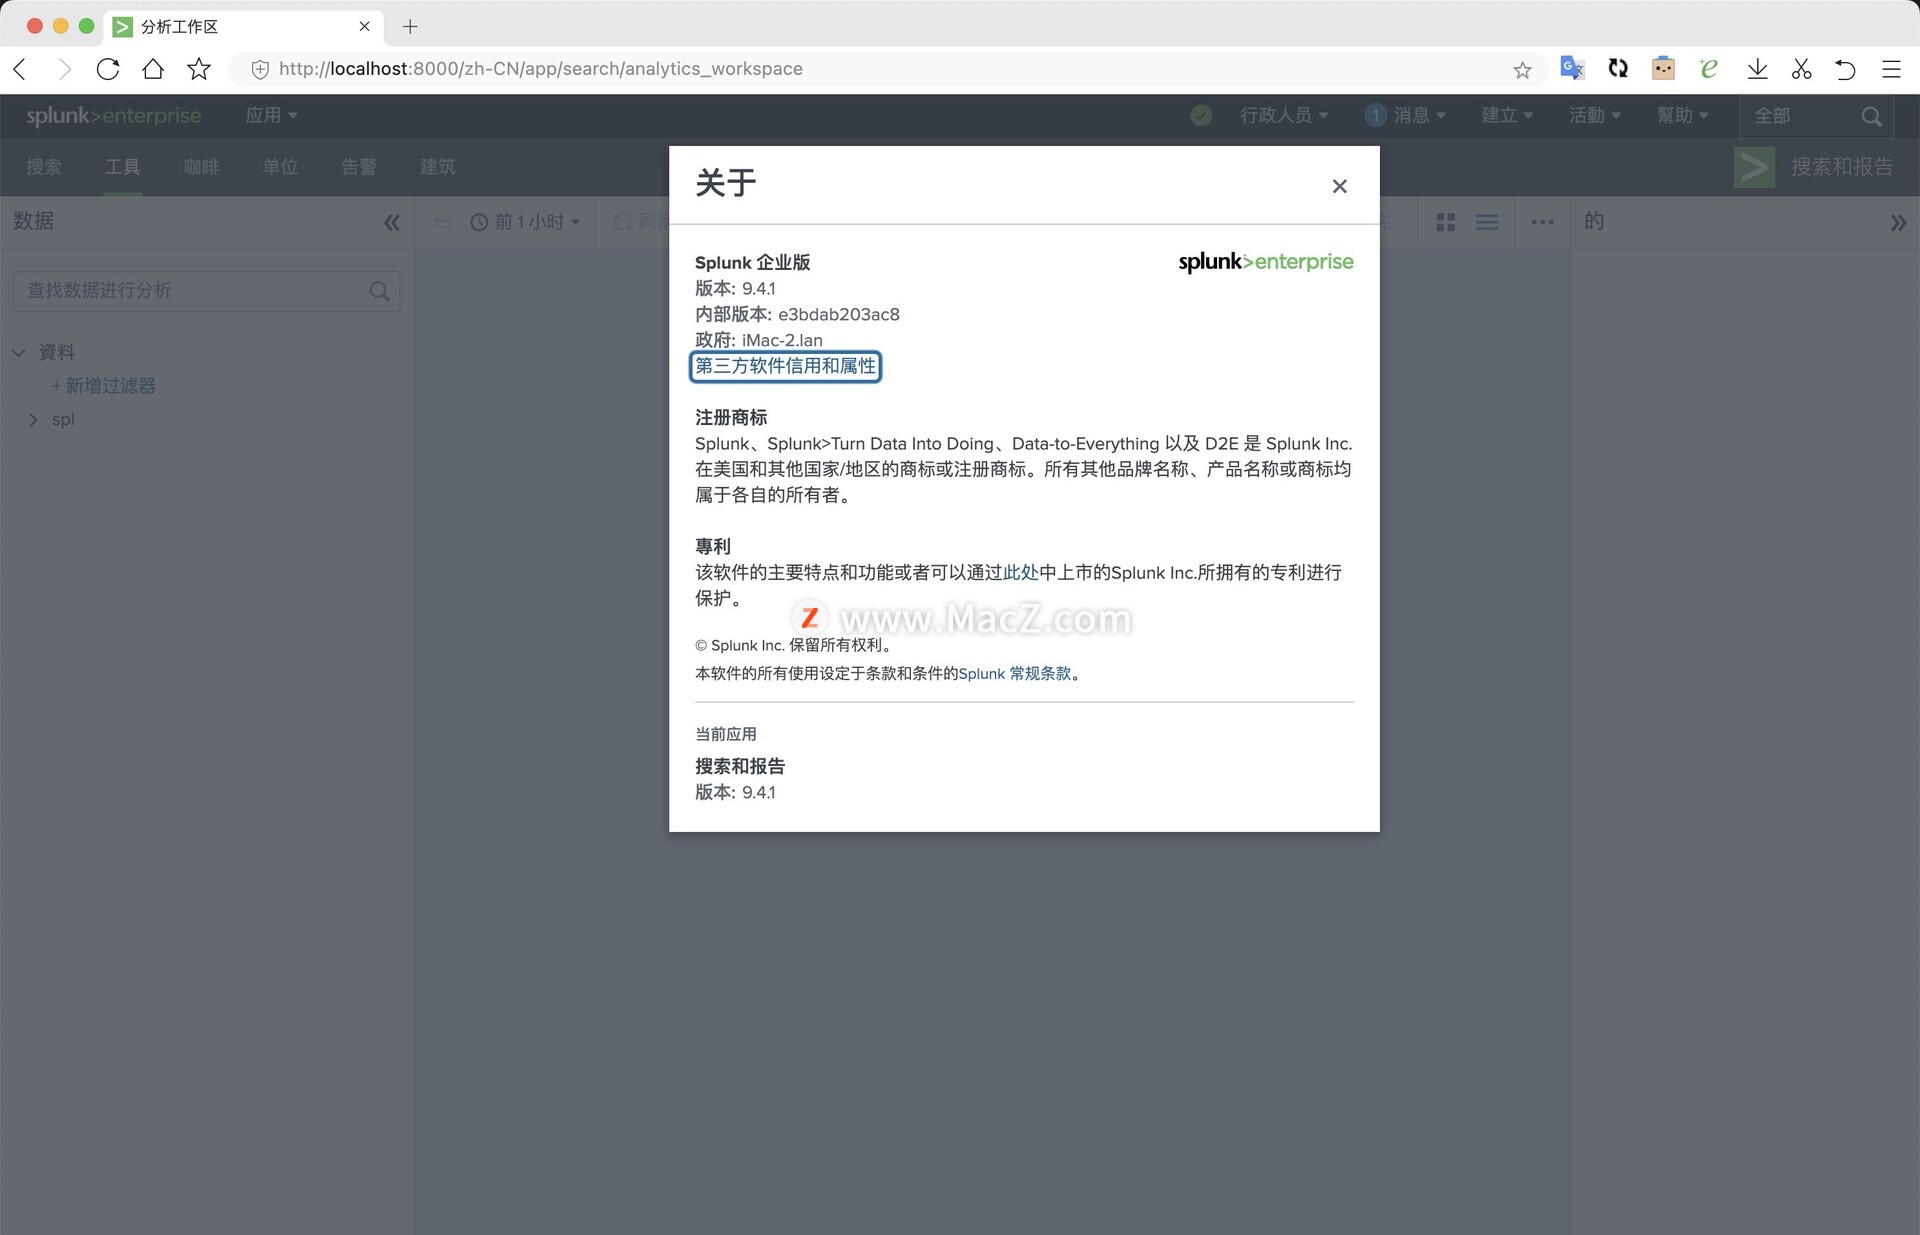Click the green health status check icon
The height and width of the screenshot is (1235, 1920).
[x=1201, y=115]
